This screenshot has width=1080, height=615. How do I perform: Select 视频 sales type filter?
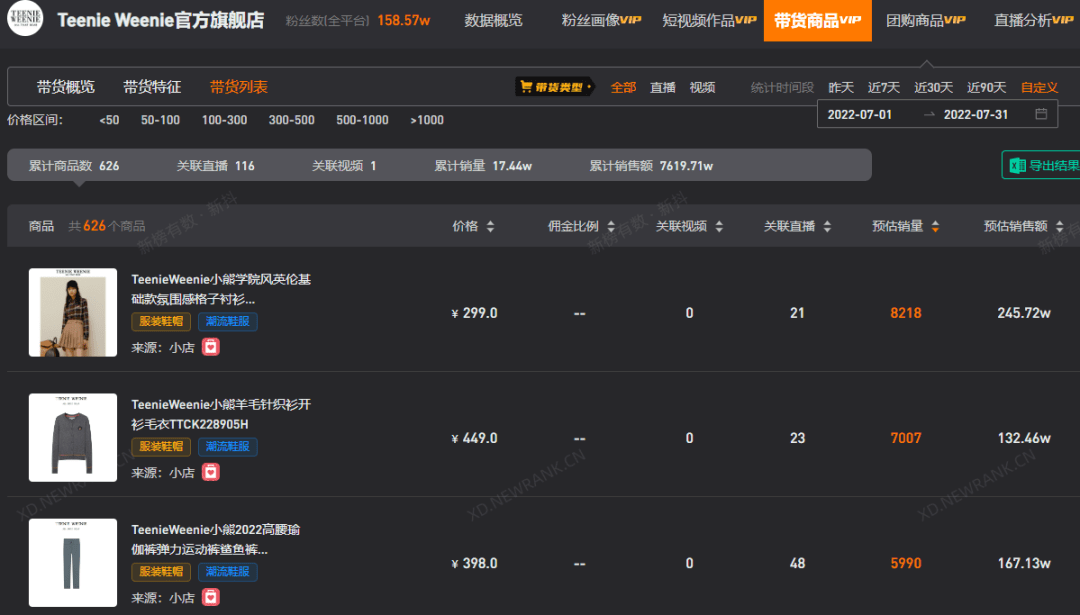coord(703,87)
